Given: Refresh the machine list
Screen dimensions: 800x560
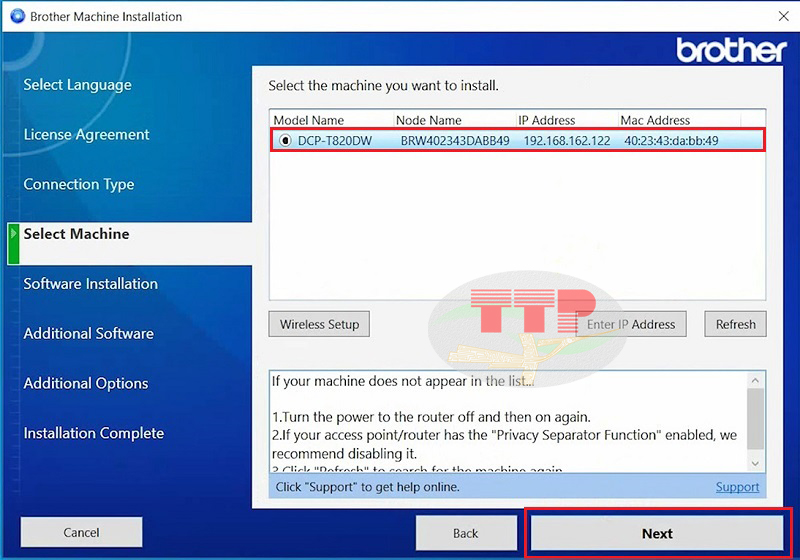Looking at the screenshot, I should coord(735,324).
